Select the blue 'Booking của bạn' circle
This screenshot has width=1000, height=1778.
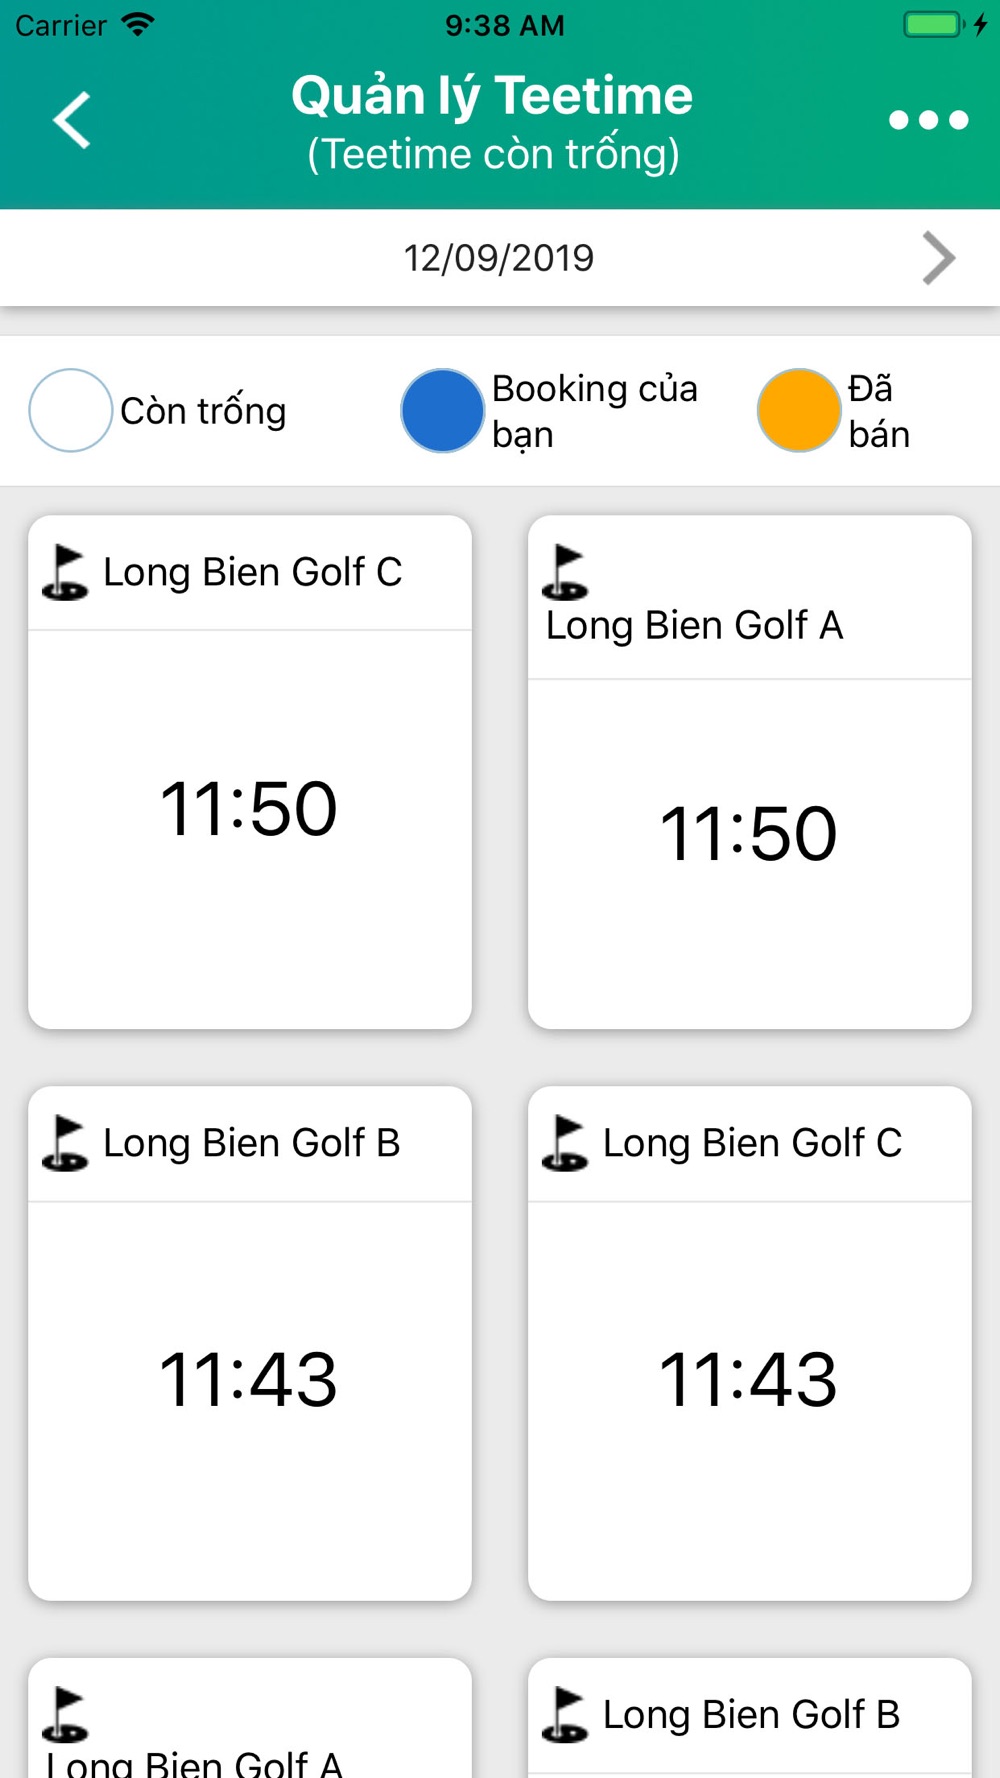442,410
